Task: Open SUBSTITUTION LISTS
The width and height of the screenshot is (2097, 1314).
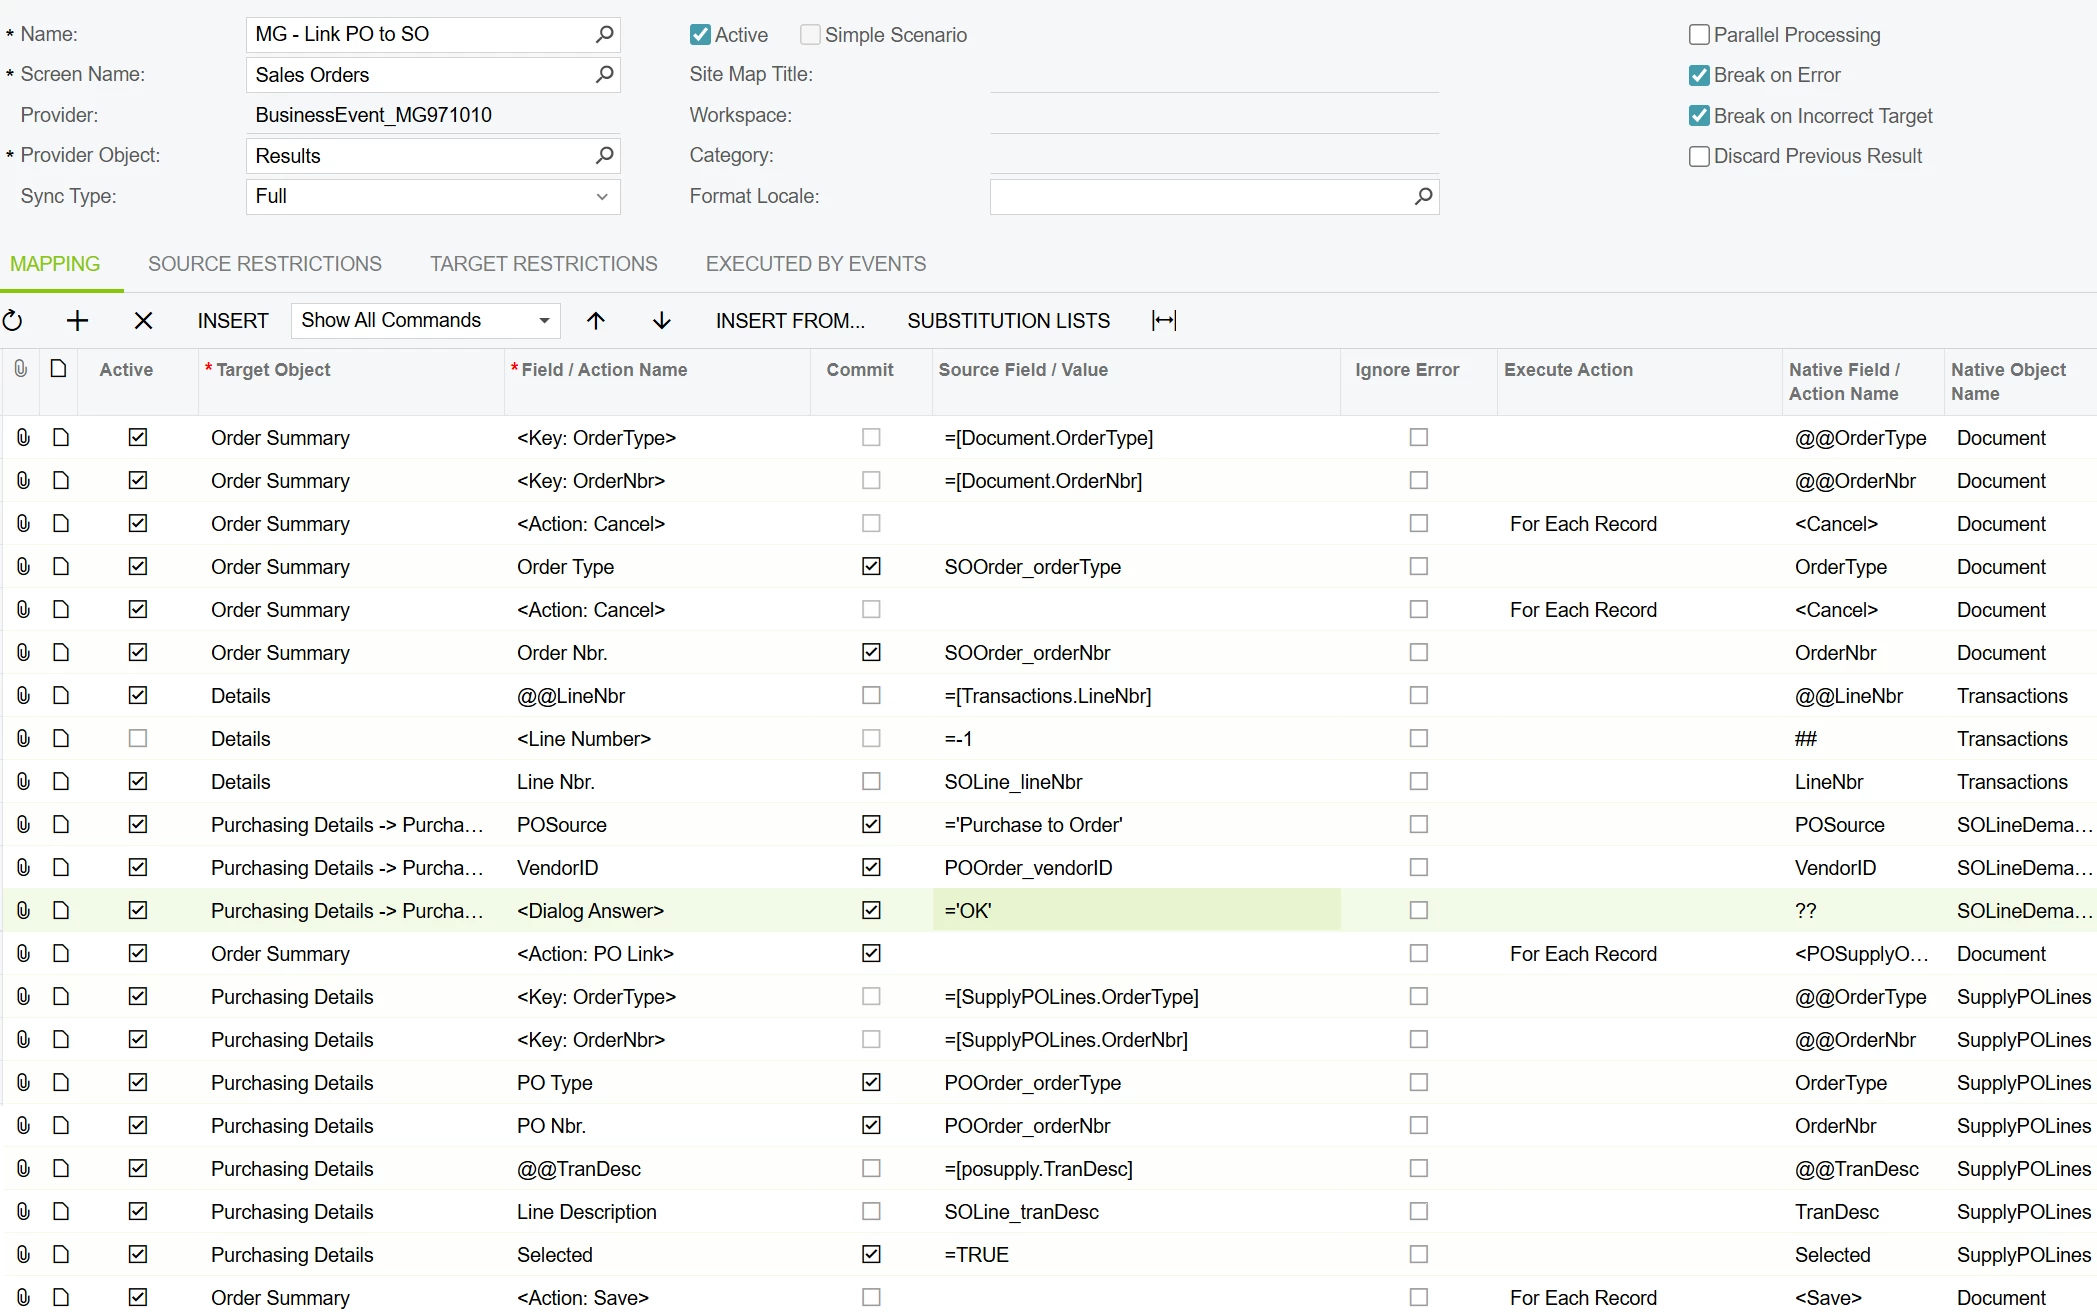Action: point(1008,321)
